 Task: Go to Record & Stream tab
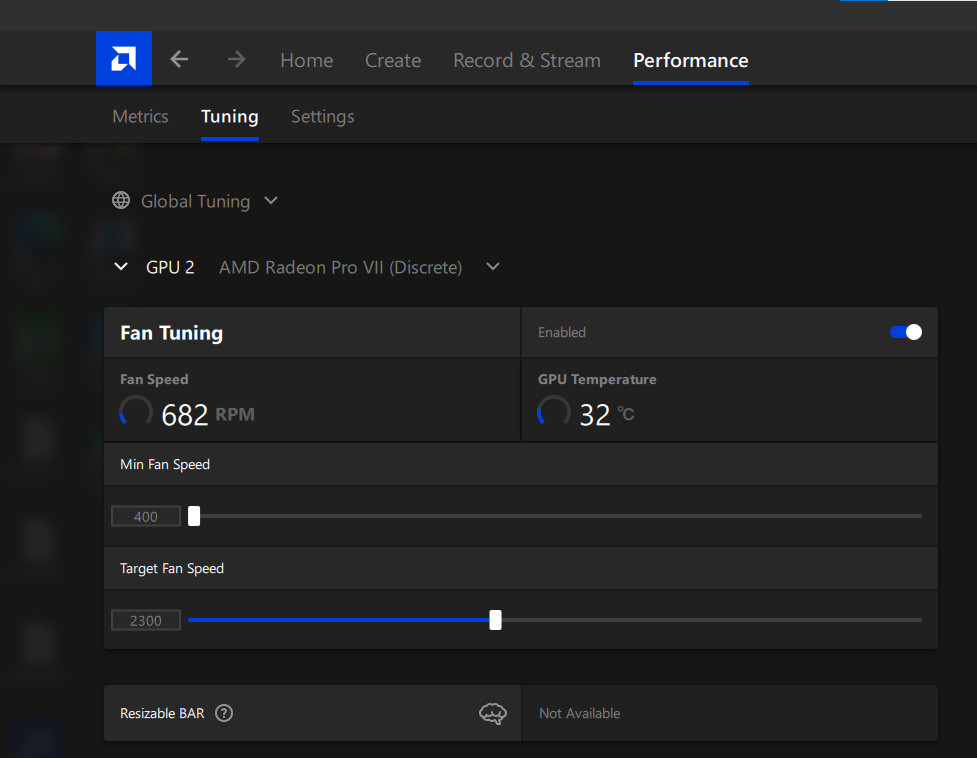click(x=527, y=60)
